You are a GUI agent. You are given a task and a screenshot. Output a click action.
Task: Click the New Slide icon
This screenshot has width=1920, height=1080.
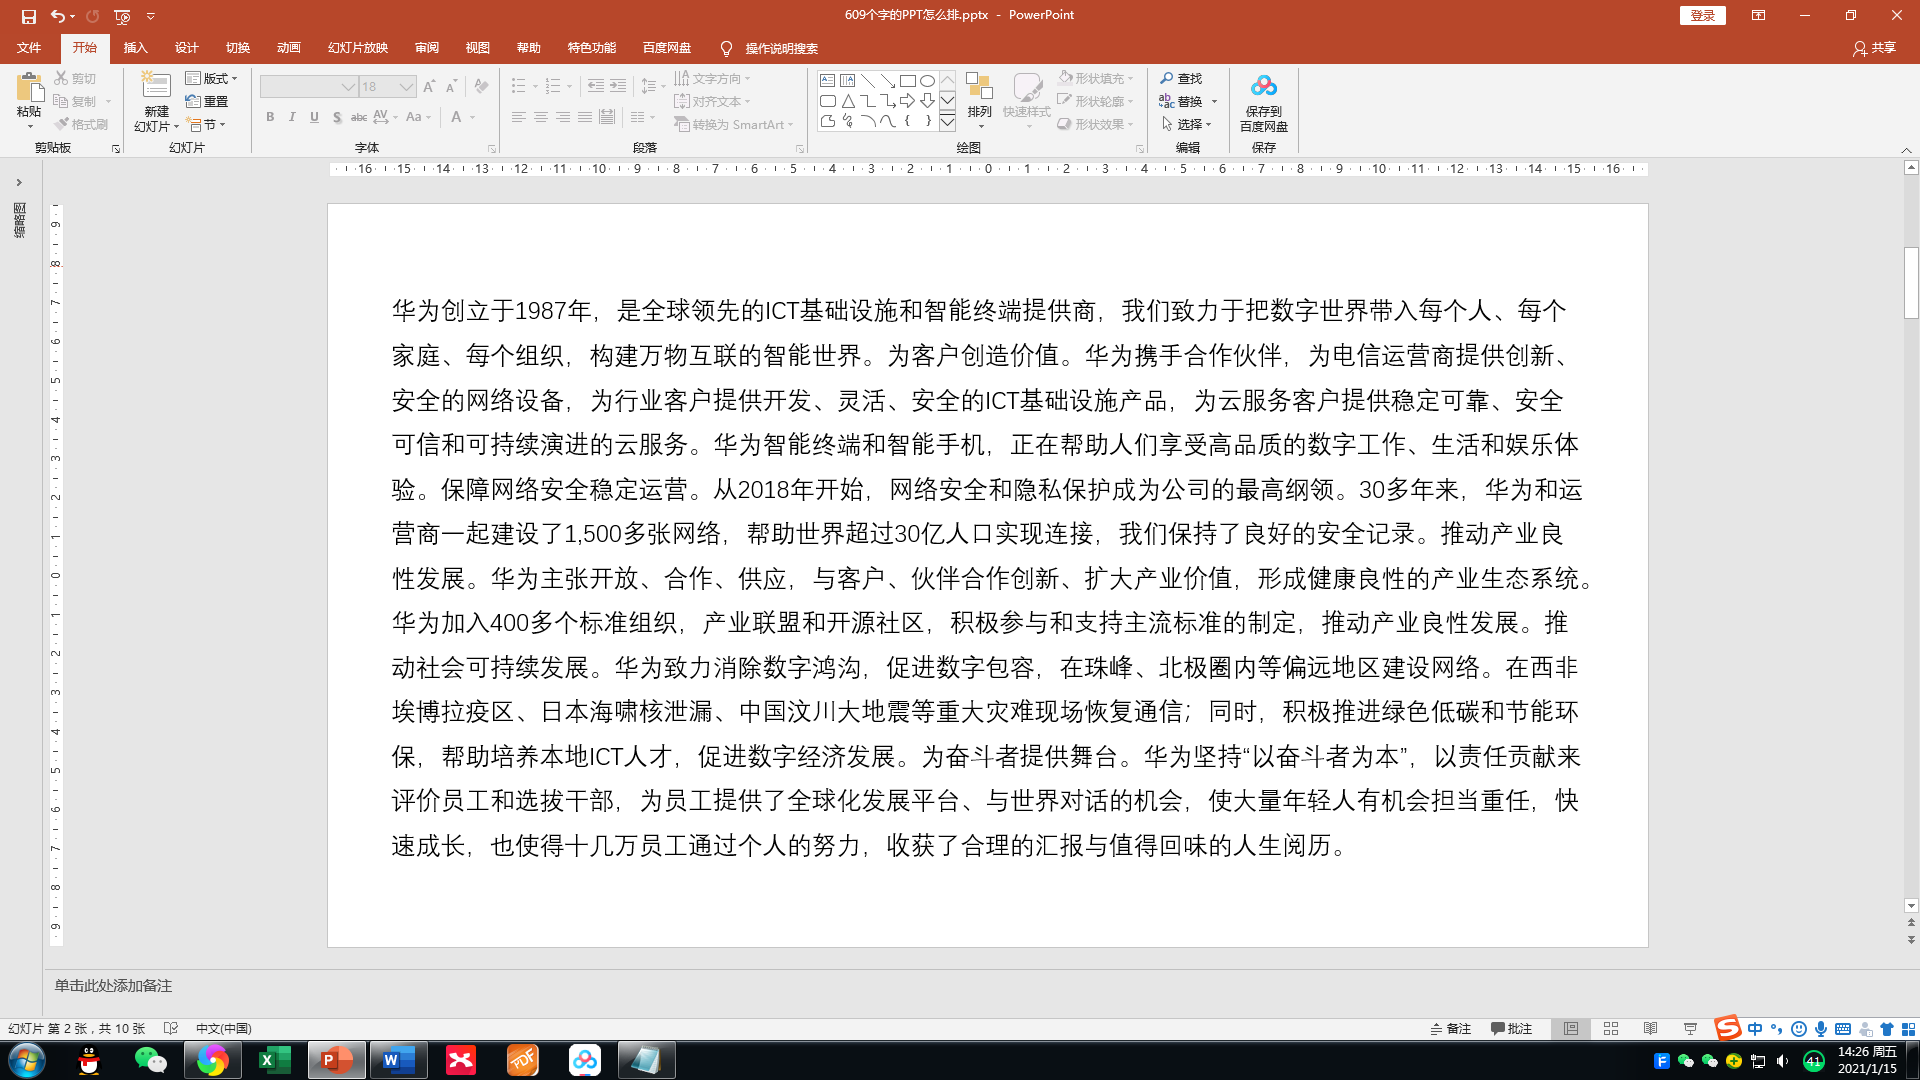tap(156, 86)
